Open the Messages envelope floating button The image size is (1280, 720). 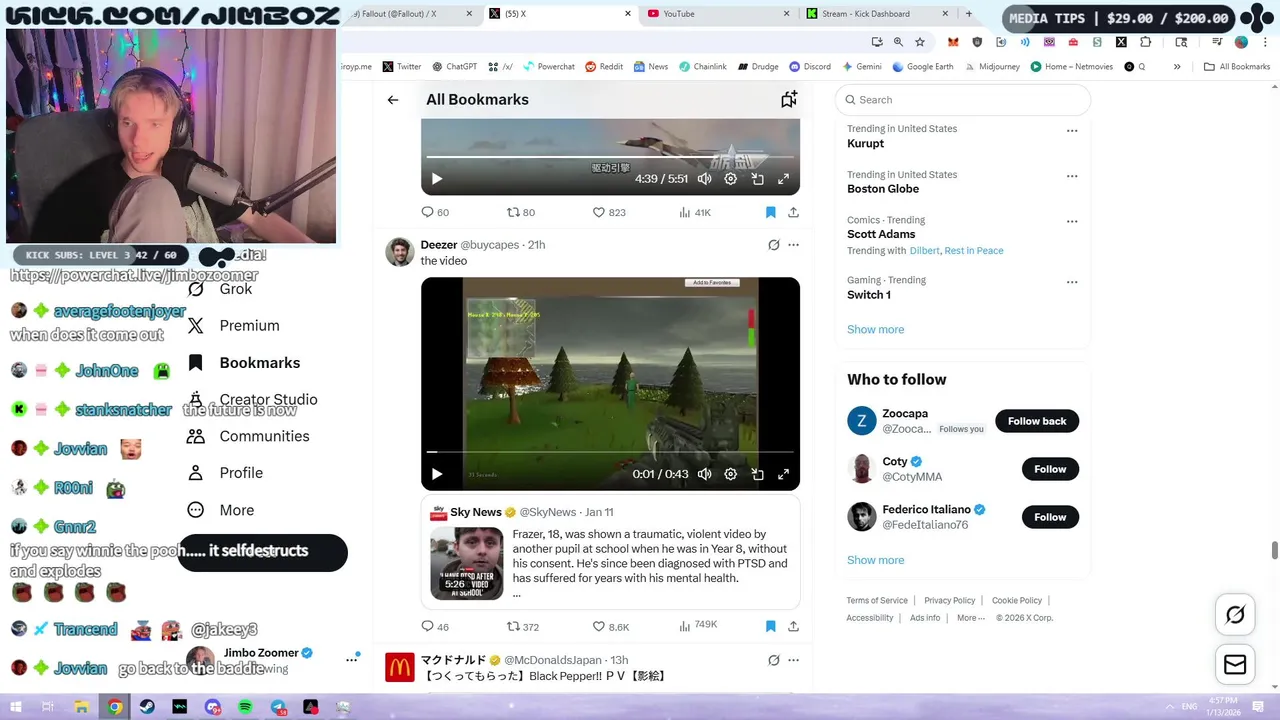[1235, 664]
